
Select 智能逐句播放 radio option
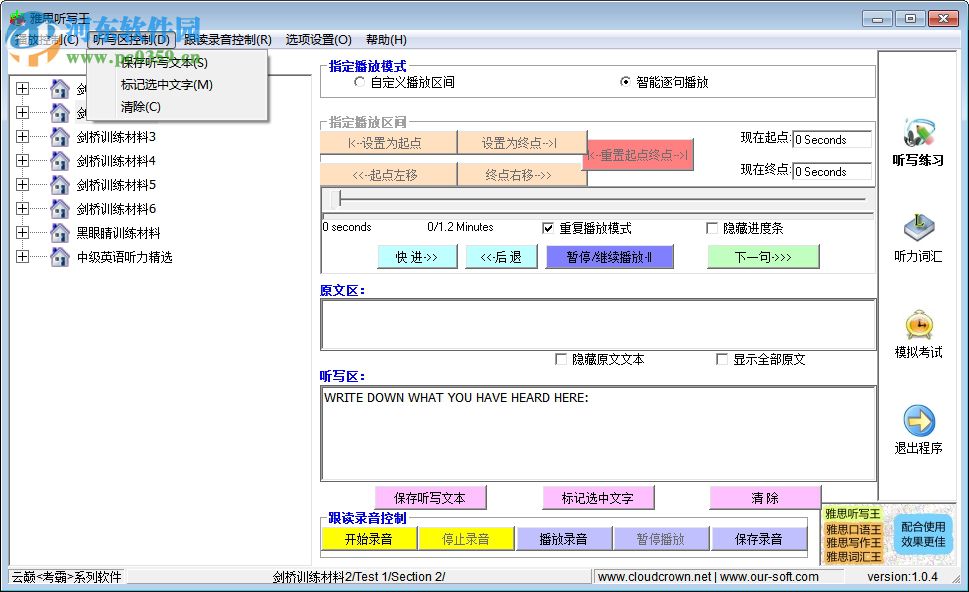click(625, 82)
